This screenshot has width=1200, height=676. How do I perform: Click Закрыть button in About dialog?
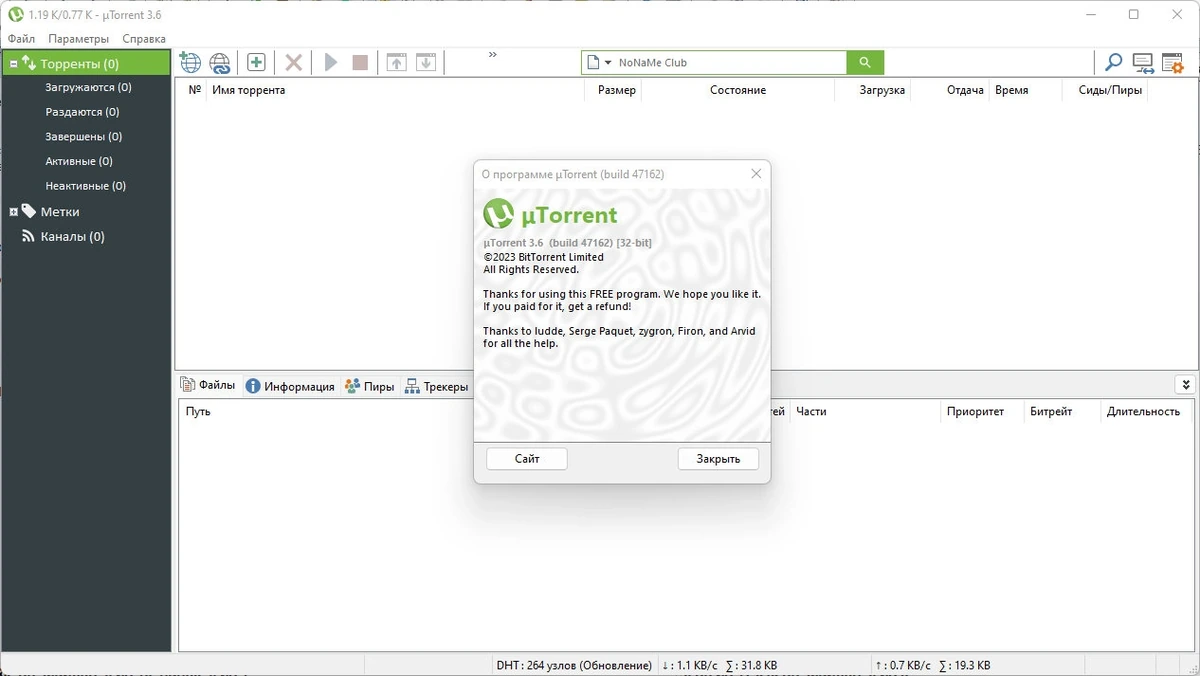click(718, 459)
